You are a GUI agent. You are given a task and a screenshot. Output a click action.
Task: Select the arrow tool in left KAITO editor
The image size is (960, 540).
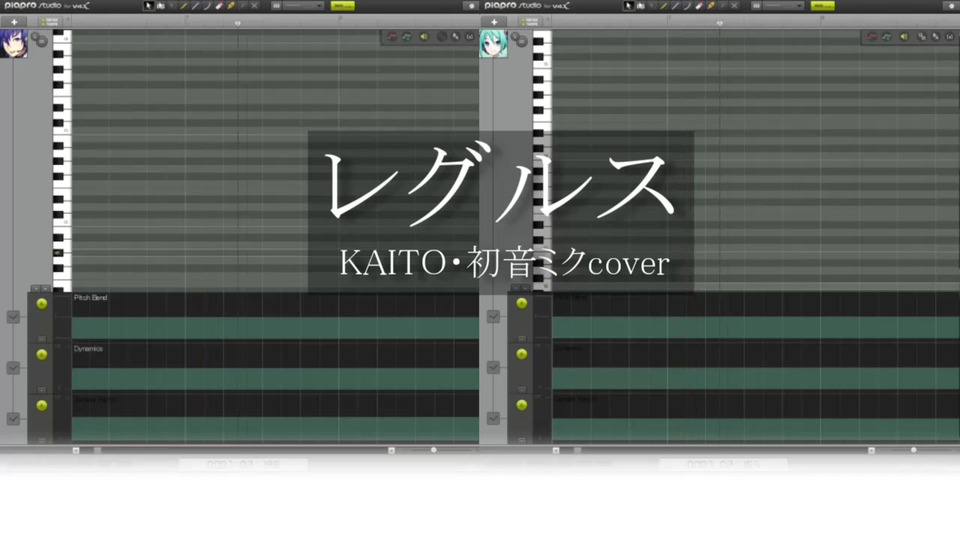148,6
